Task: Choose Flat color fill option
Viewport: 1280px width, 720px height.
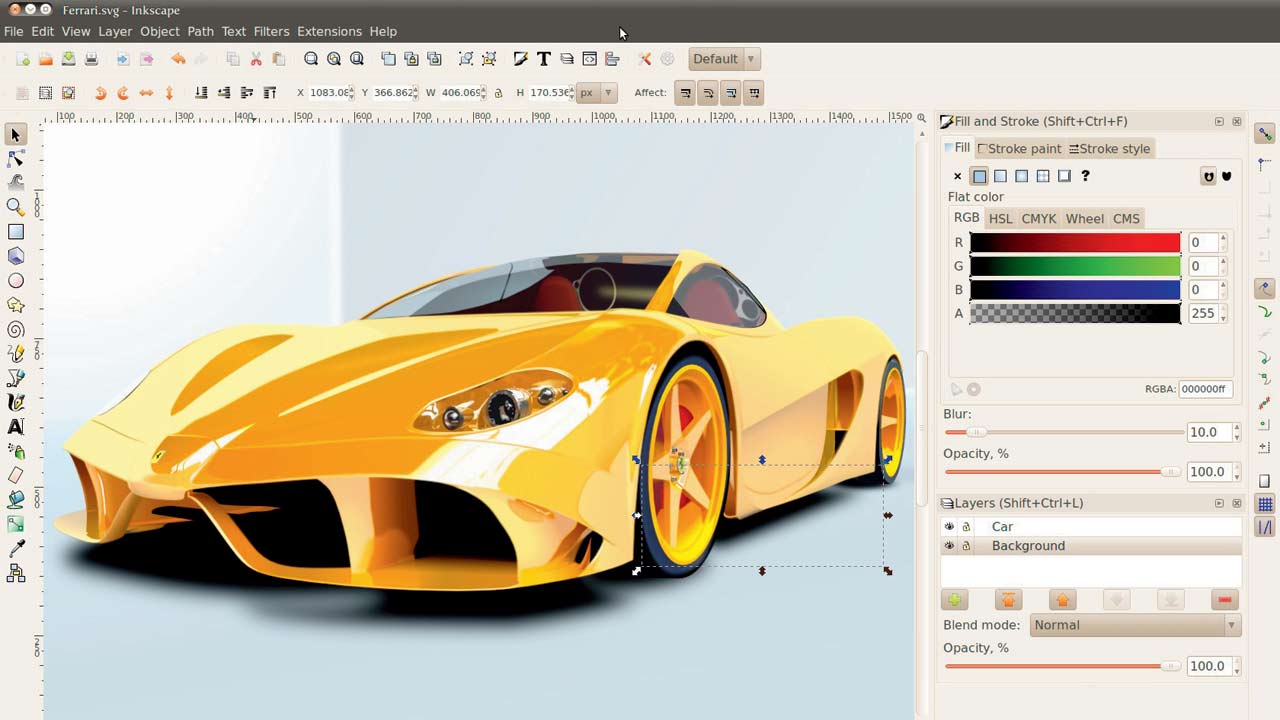Action: click(x=979, y=176)
